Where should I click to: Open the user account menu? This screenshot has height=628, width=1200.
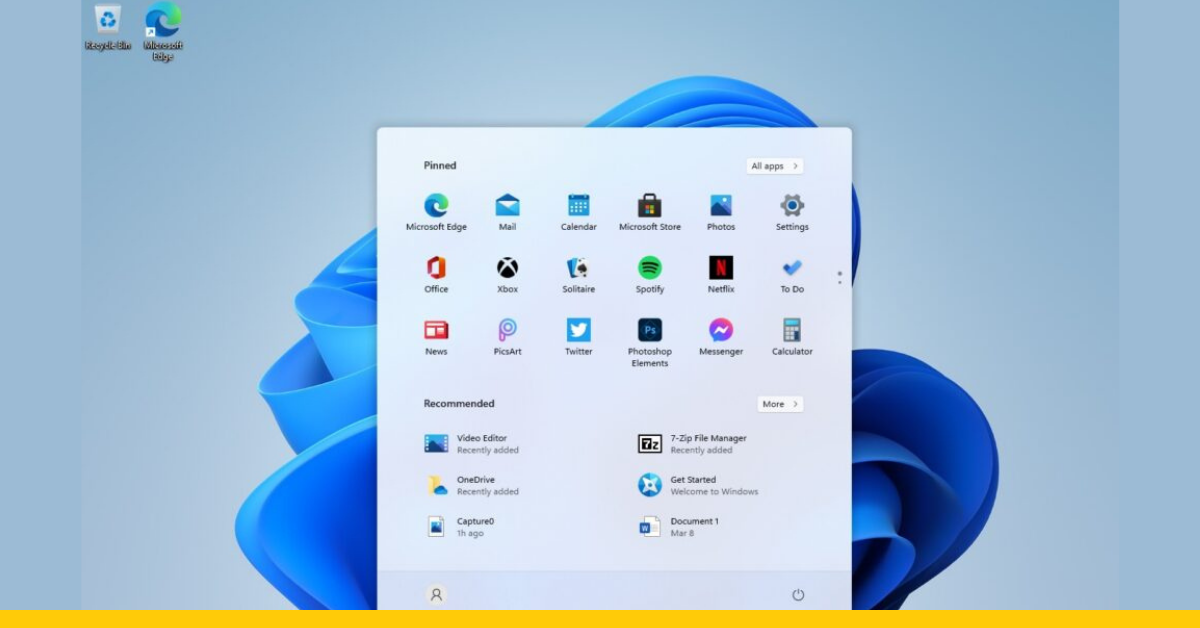coord(436,595)
